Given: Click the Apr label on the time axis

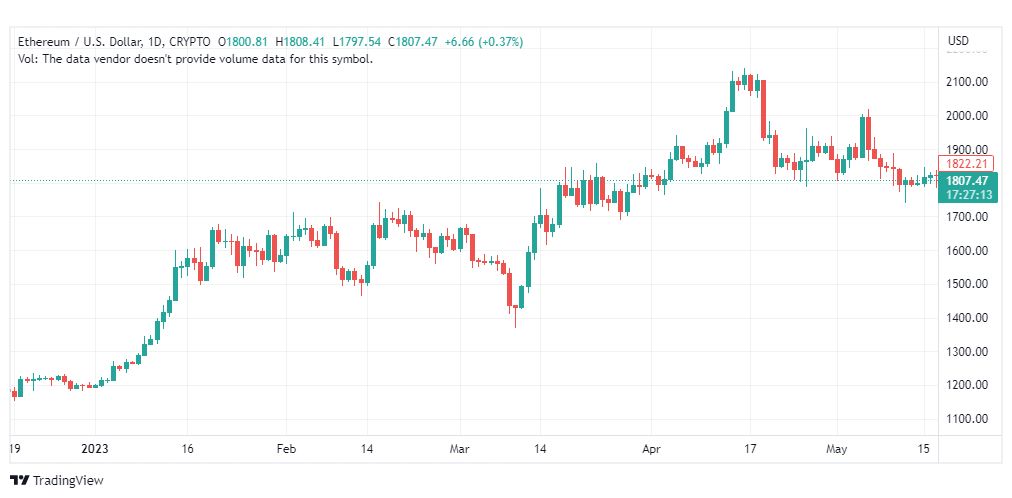Looking at the screenshot, I should click(651, 449).
